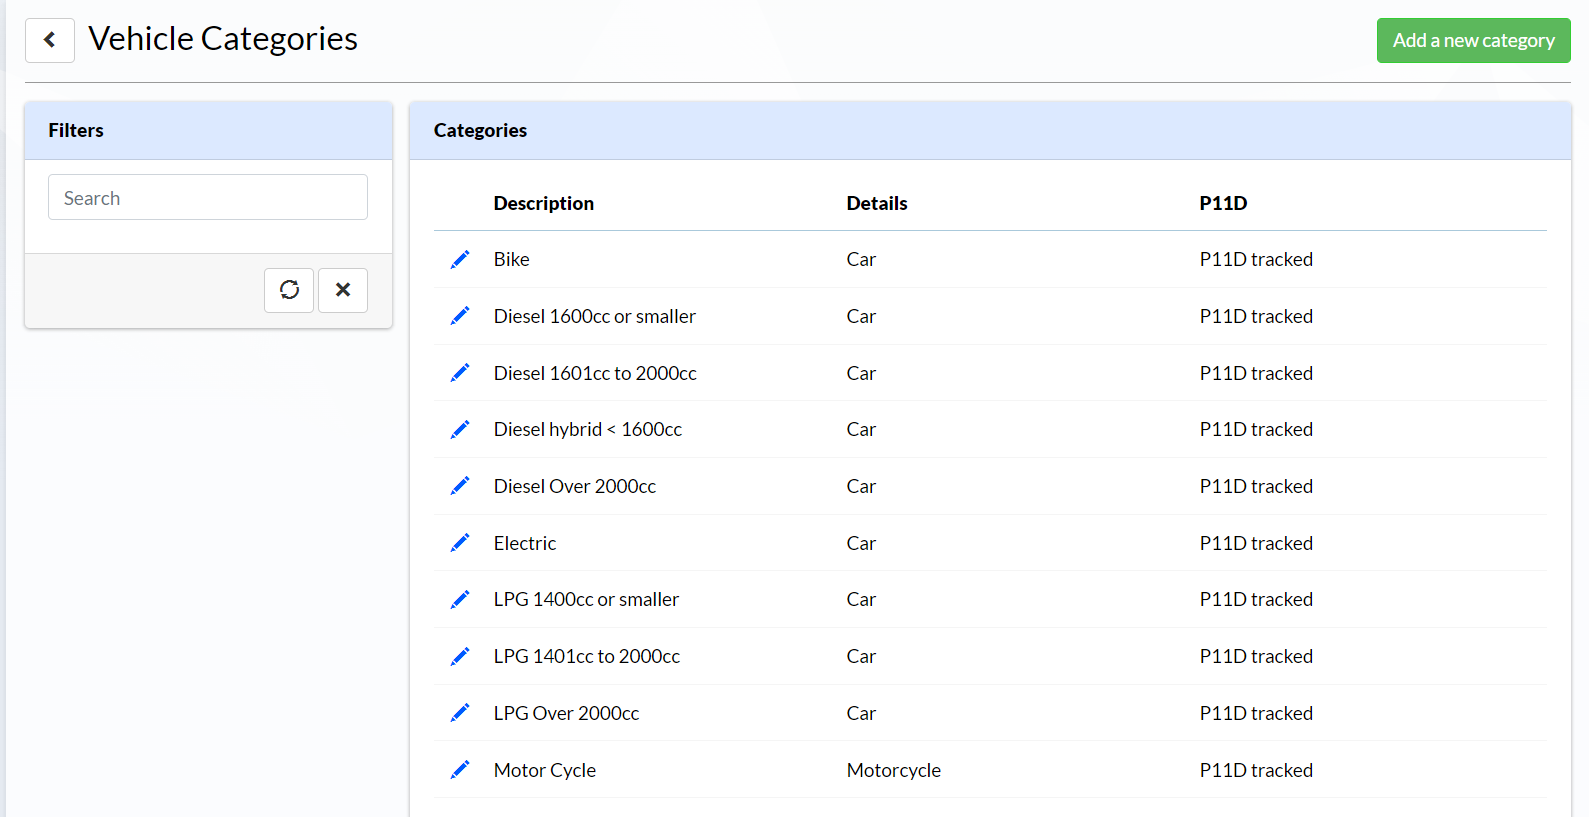Screen dimensions: 1589x817
Task: Edit the Diesel 1601cc to 2000cc category
Action: point(460,373)
